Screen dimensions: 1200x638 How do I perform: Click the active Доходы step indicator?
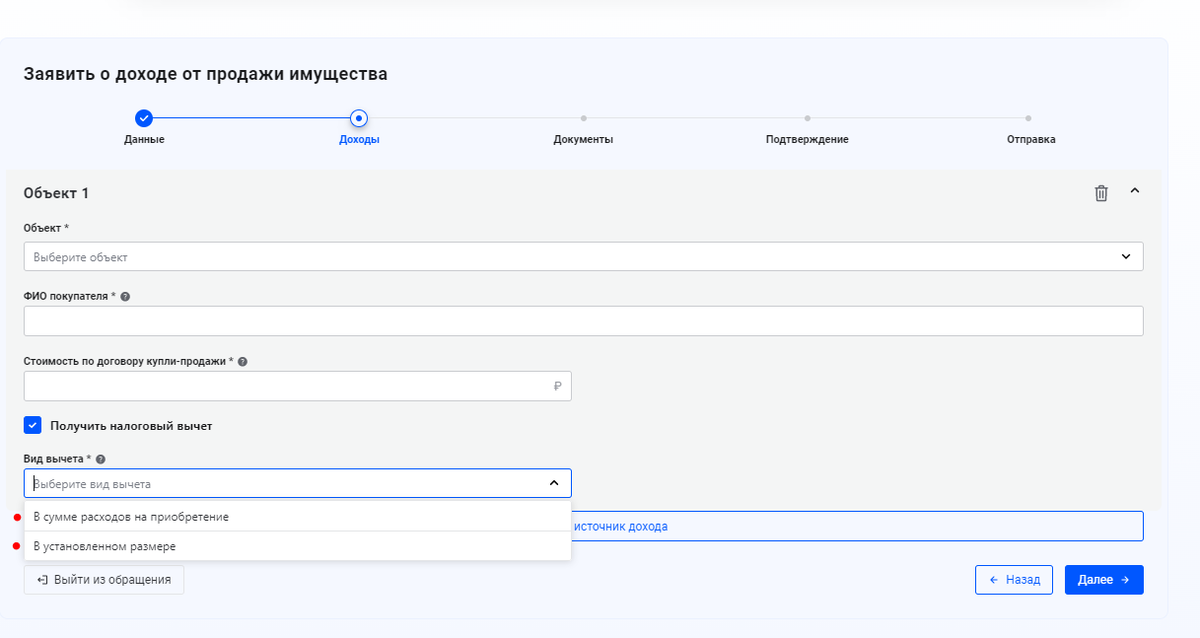(359, 115)
